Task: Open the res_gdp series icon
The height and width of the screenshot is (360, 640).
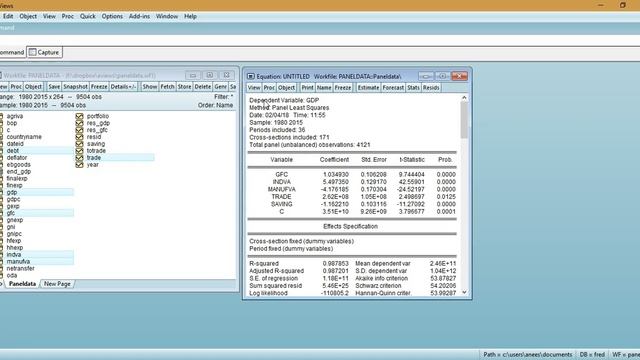Action: pyautogui.click(x=79, y=123)
